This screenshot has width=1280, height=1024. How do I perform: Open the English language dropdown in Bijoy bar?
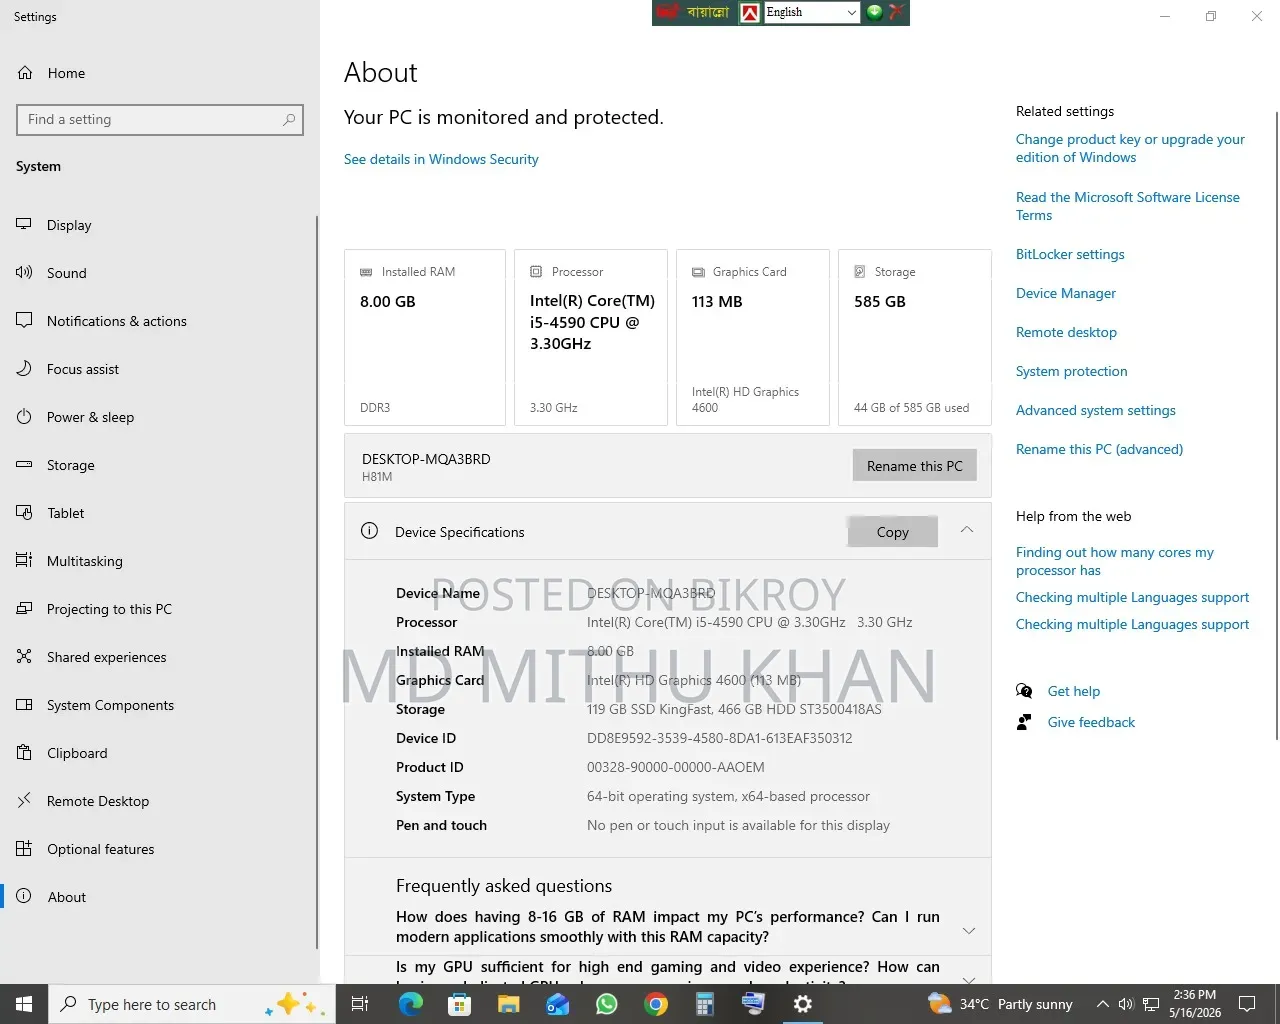click(811, 12)
